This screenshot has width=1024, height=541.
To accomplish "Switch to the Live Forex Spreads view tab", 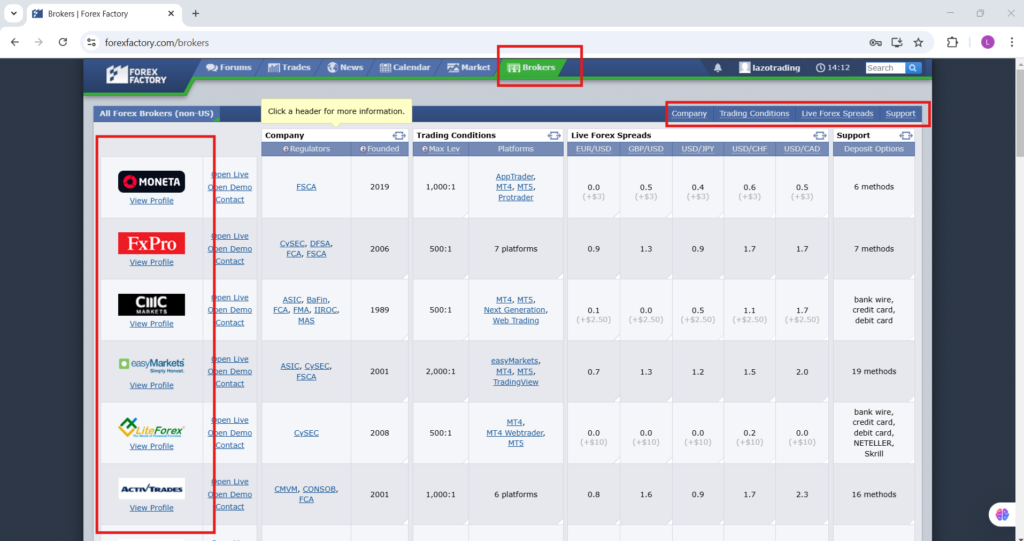I will pyautogui.click(x=837, y=114).
